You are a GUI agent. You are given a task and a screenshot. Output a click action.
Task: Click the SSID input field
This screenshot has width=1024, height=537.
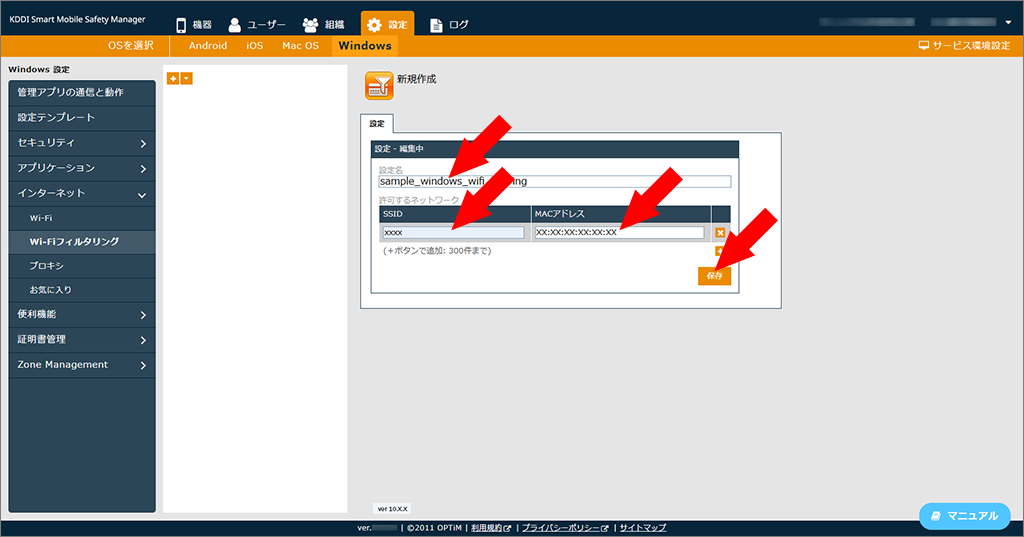453,233
